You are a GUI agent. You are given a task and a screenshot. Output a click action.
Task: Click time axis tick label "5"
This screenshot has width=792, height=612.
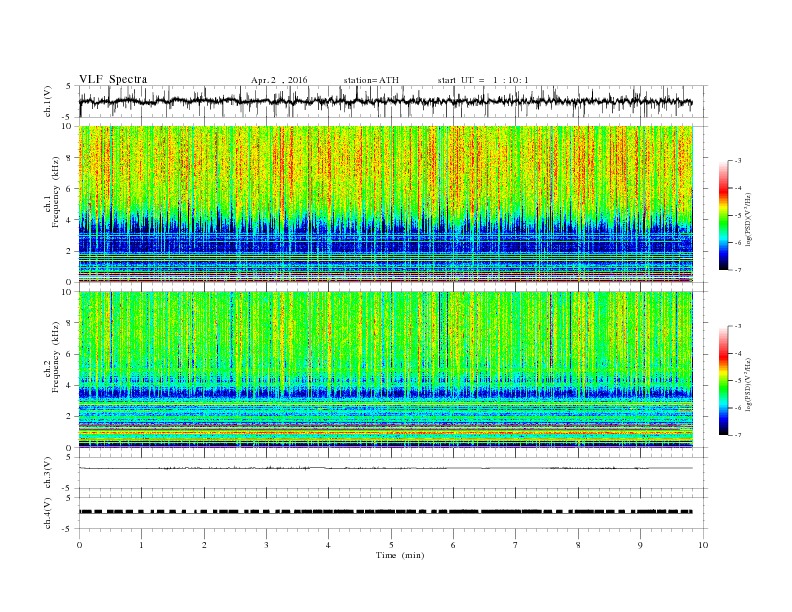coord(391,545)
